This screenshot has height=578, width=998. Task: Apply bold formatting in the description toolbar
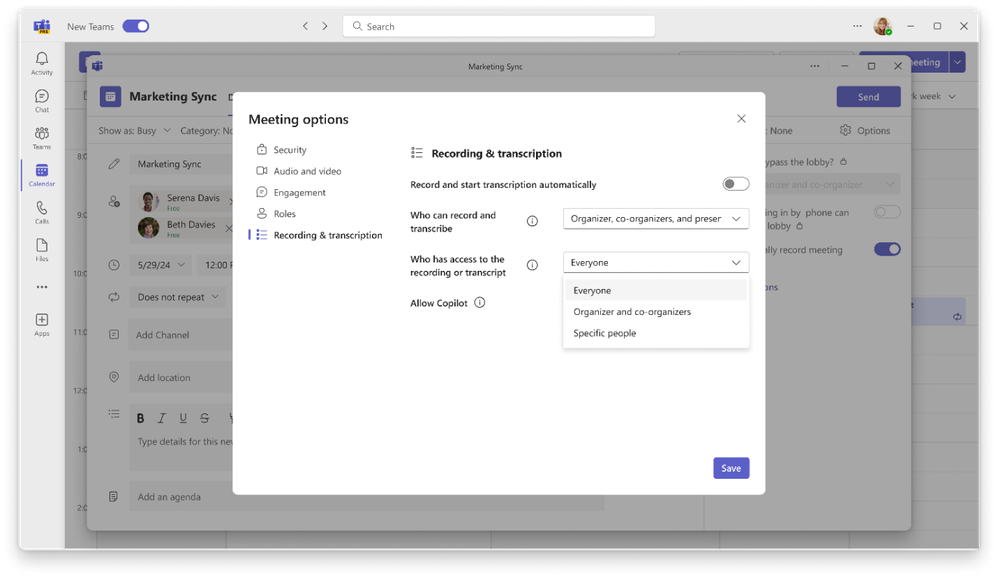(140, 418)
